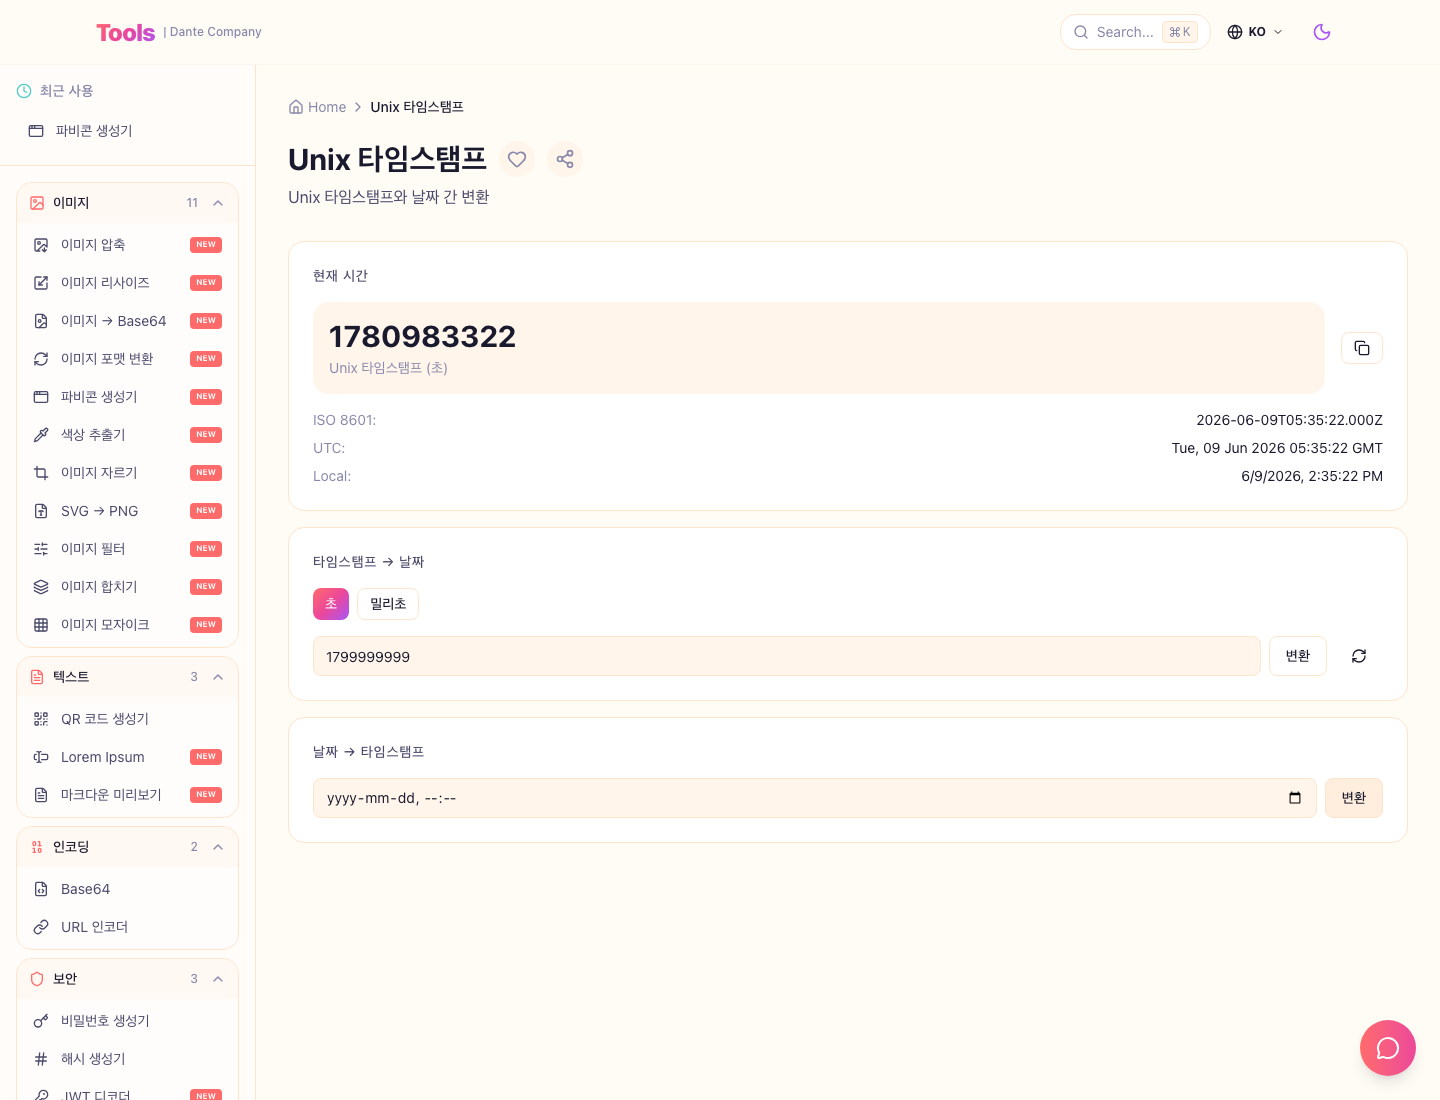The image size is (1440, 1100).
Task: Toggle dark mode moon icon
Action: click(1322, 32)
